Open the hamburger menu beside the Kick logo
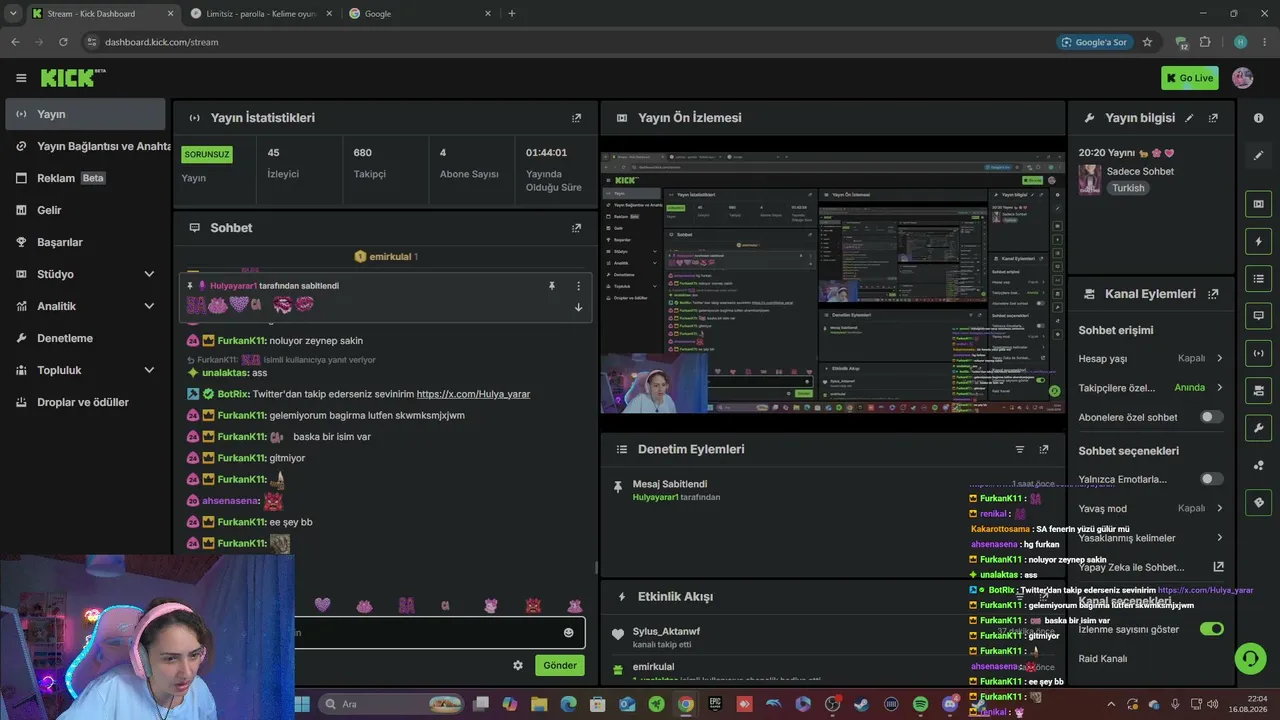The height and width of the screenshot is (720, 1280). point(21,78)
